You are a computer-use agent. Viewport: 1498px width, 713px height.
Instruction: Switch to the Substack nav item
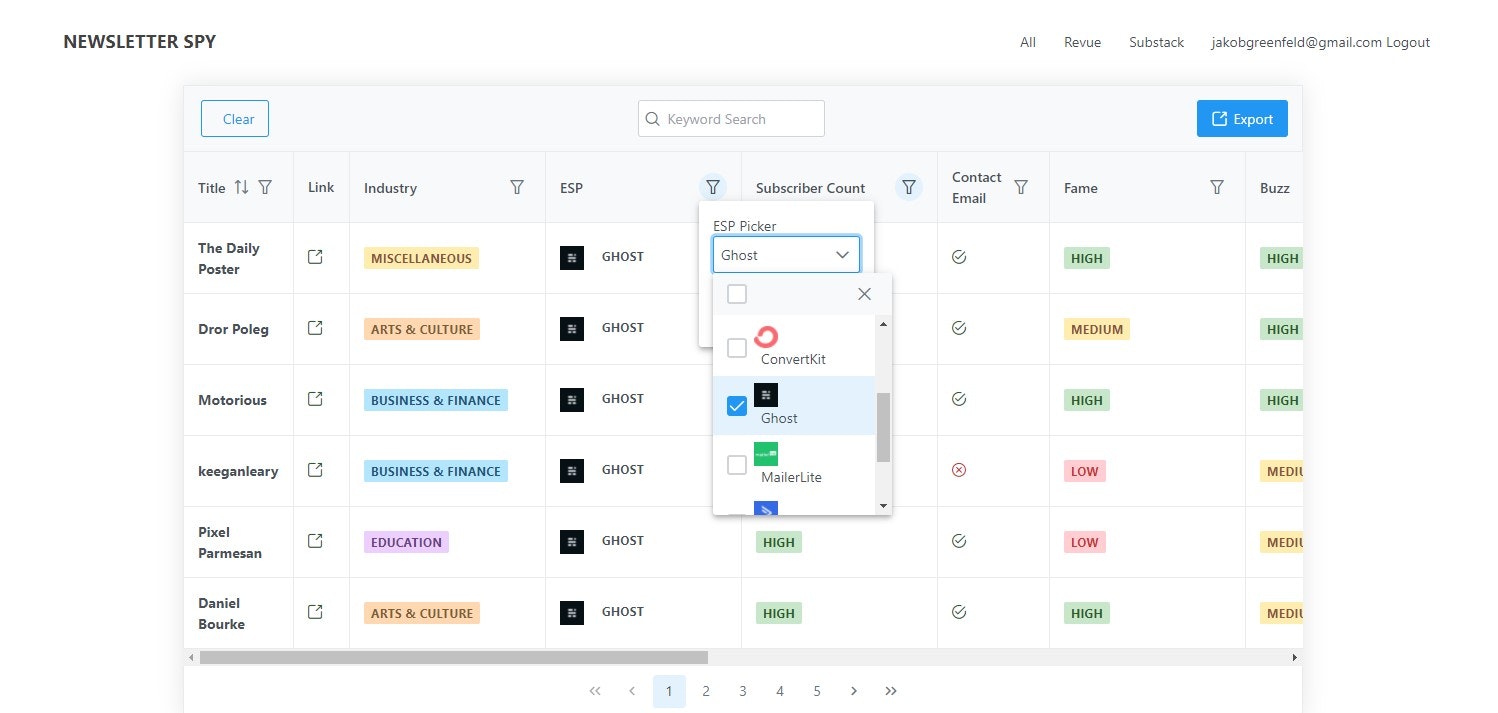(1156, 42)
